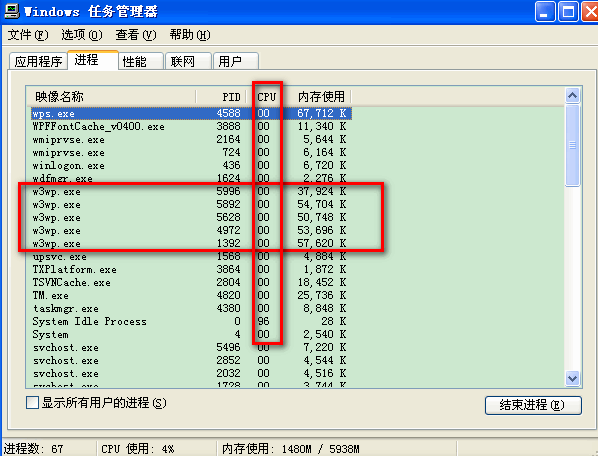Click the Task Manager title bar icon
Image resolution: width=598 pixels, height=456 pixels.
11,11
